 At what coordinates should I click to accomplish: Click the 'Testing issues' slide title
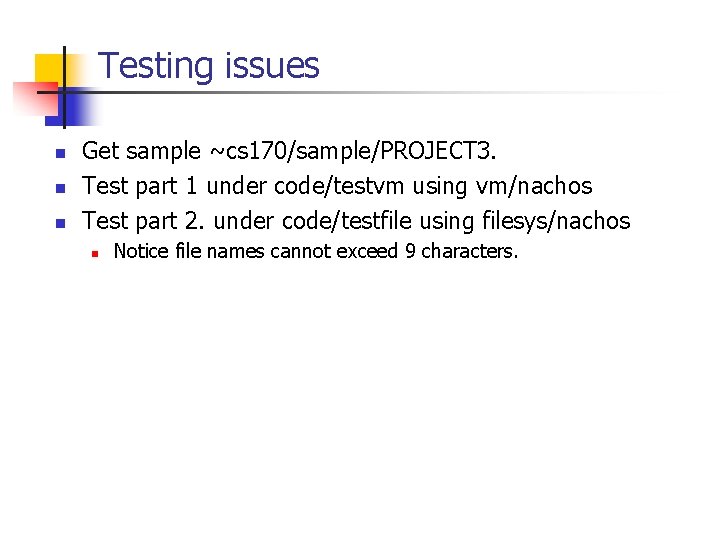209,66
